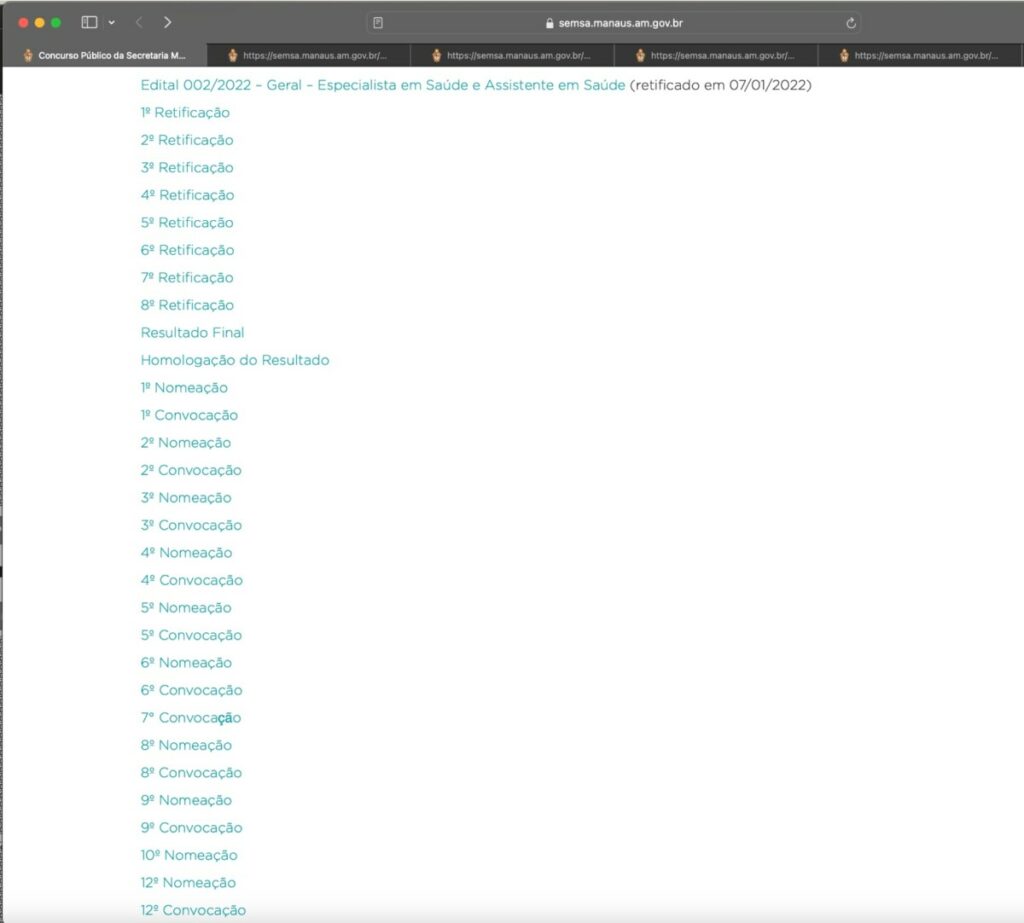Open the 6ª Nomeação link
The width and height of the screenshot is (1024, 923).
pos(186,662)
